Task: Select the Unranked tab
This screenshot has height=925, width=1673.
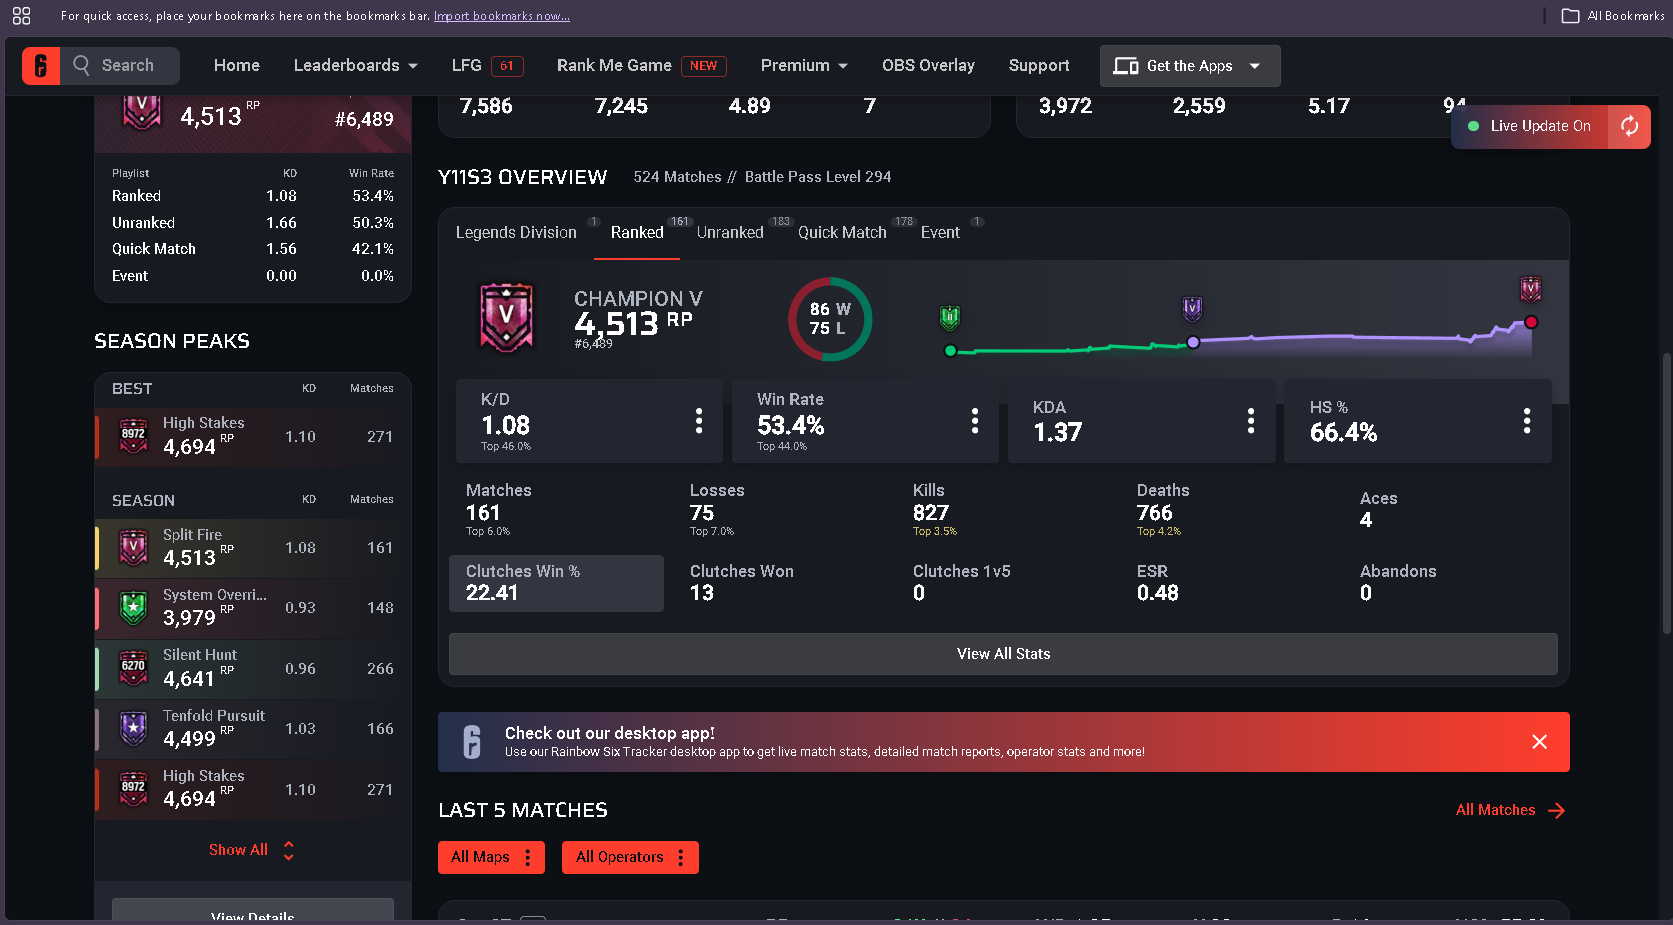Action: (x=730, y=232)
